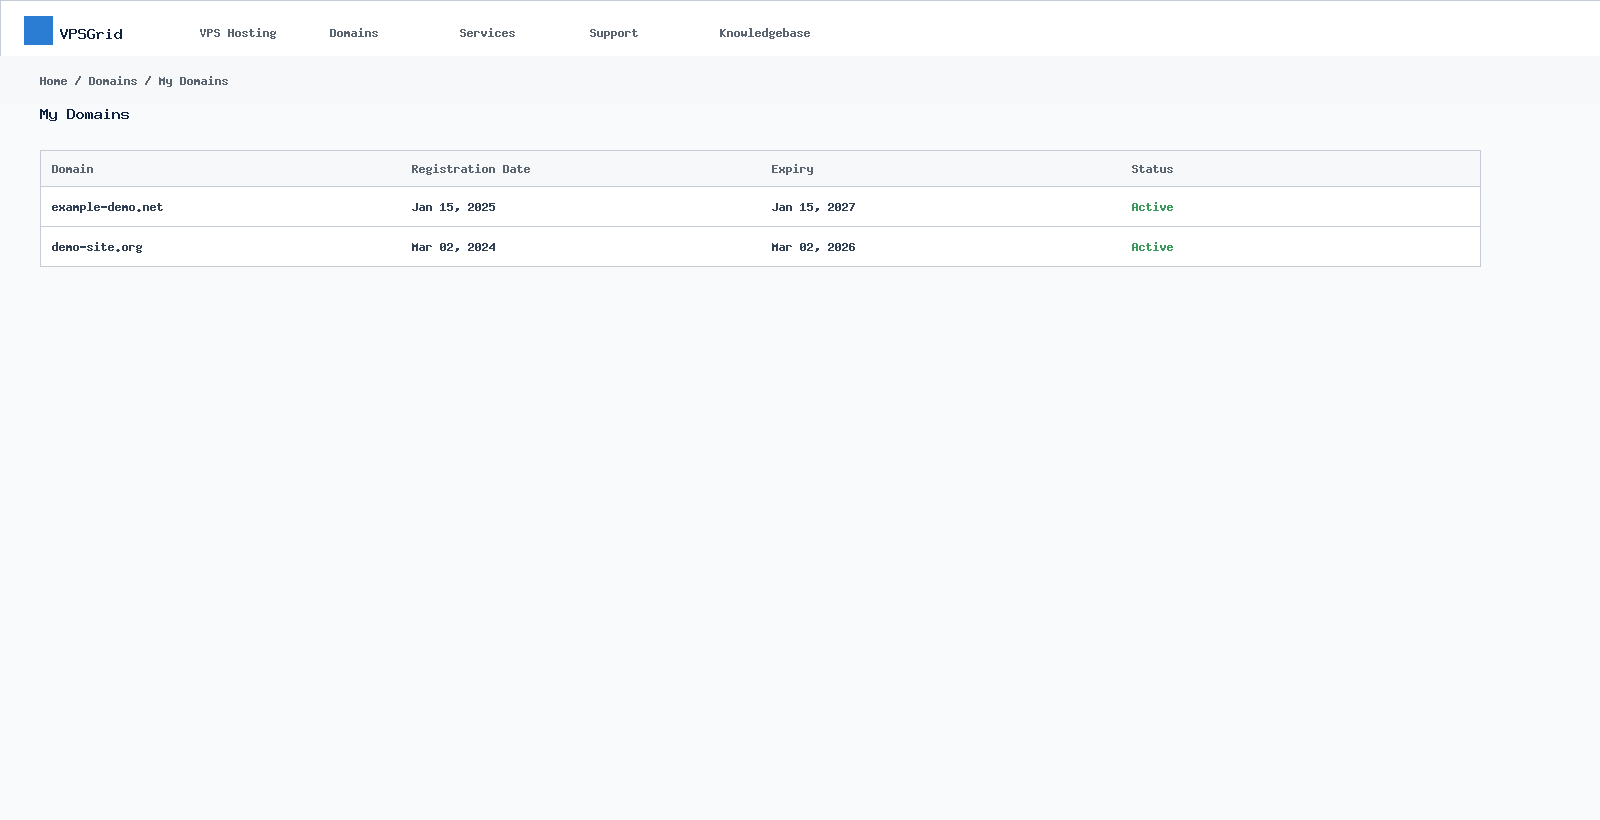Click the Jan 15, 2027 expiry date
This screenshot has height=820, width=1600.
tap(813, 207)
